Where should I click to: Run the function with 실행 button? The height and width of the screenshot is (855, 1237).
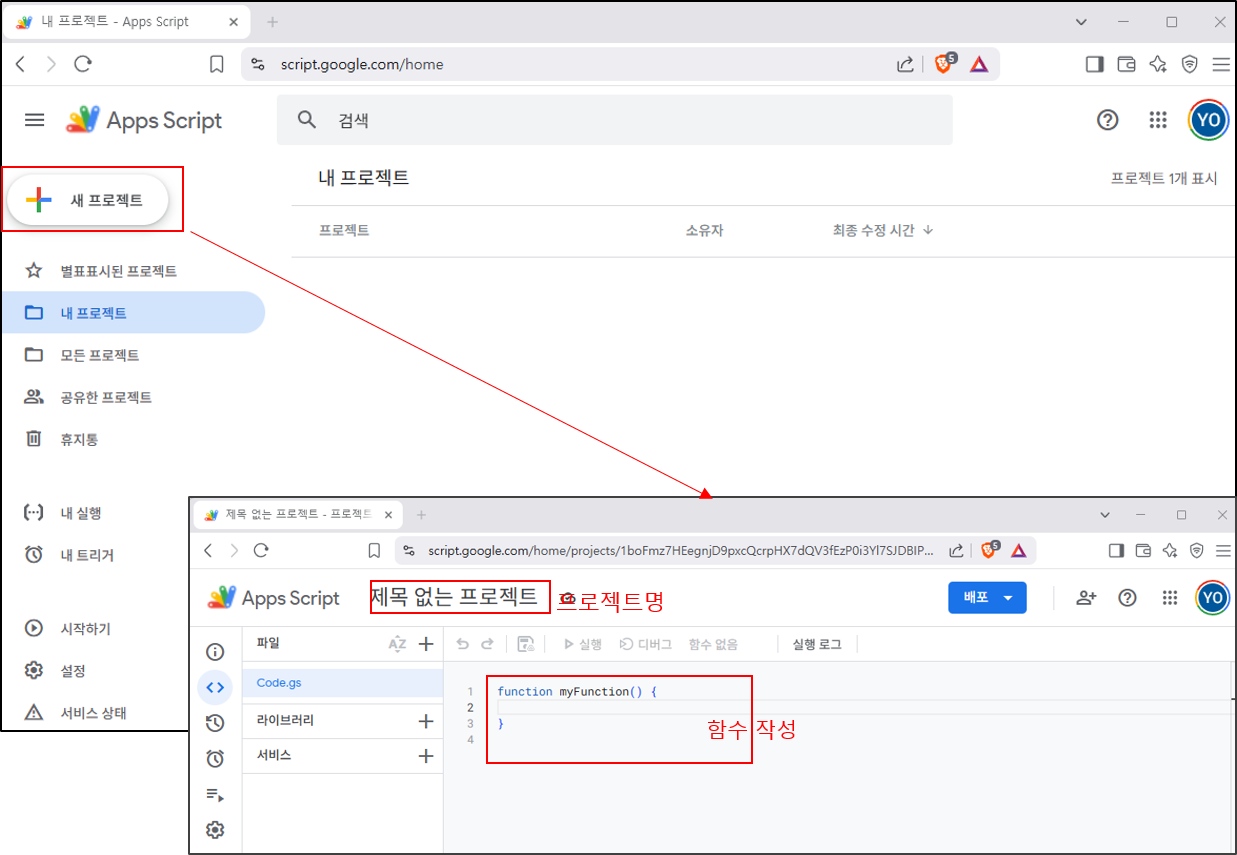(583, 645)
